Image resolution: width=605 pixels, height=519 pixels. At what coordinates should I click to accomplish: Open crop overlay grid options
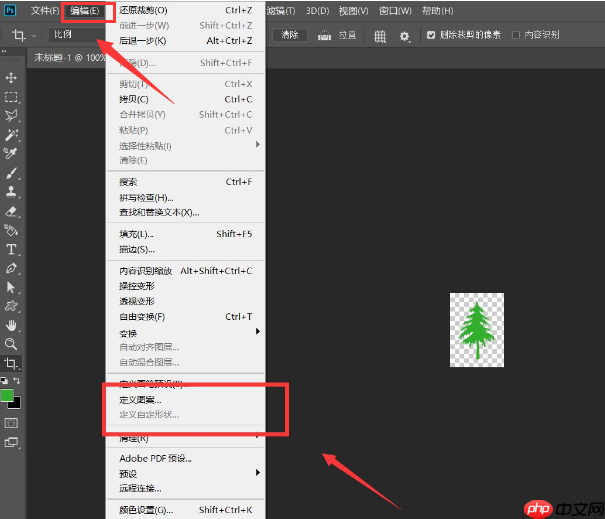tap(380, 36)
